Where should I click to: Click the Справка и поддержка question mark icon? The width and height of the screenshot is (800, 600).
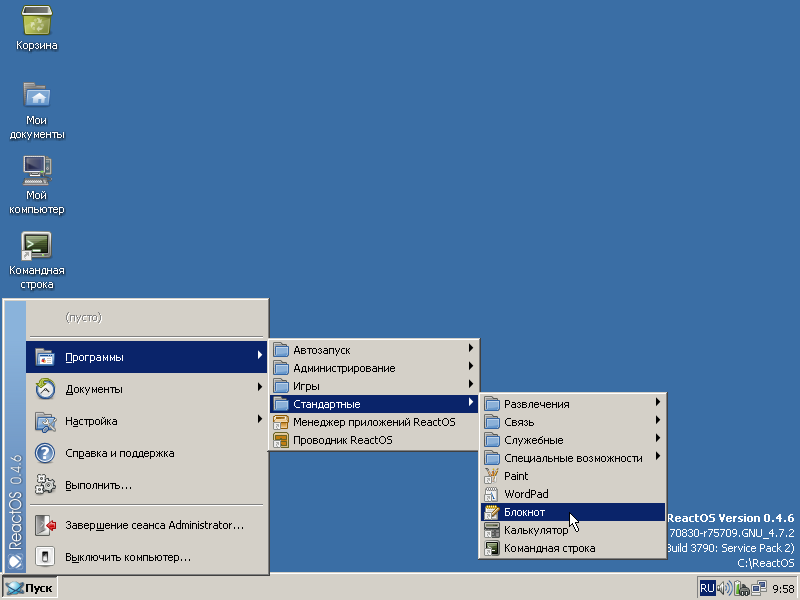[x=45, y=453]
